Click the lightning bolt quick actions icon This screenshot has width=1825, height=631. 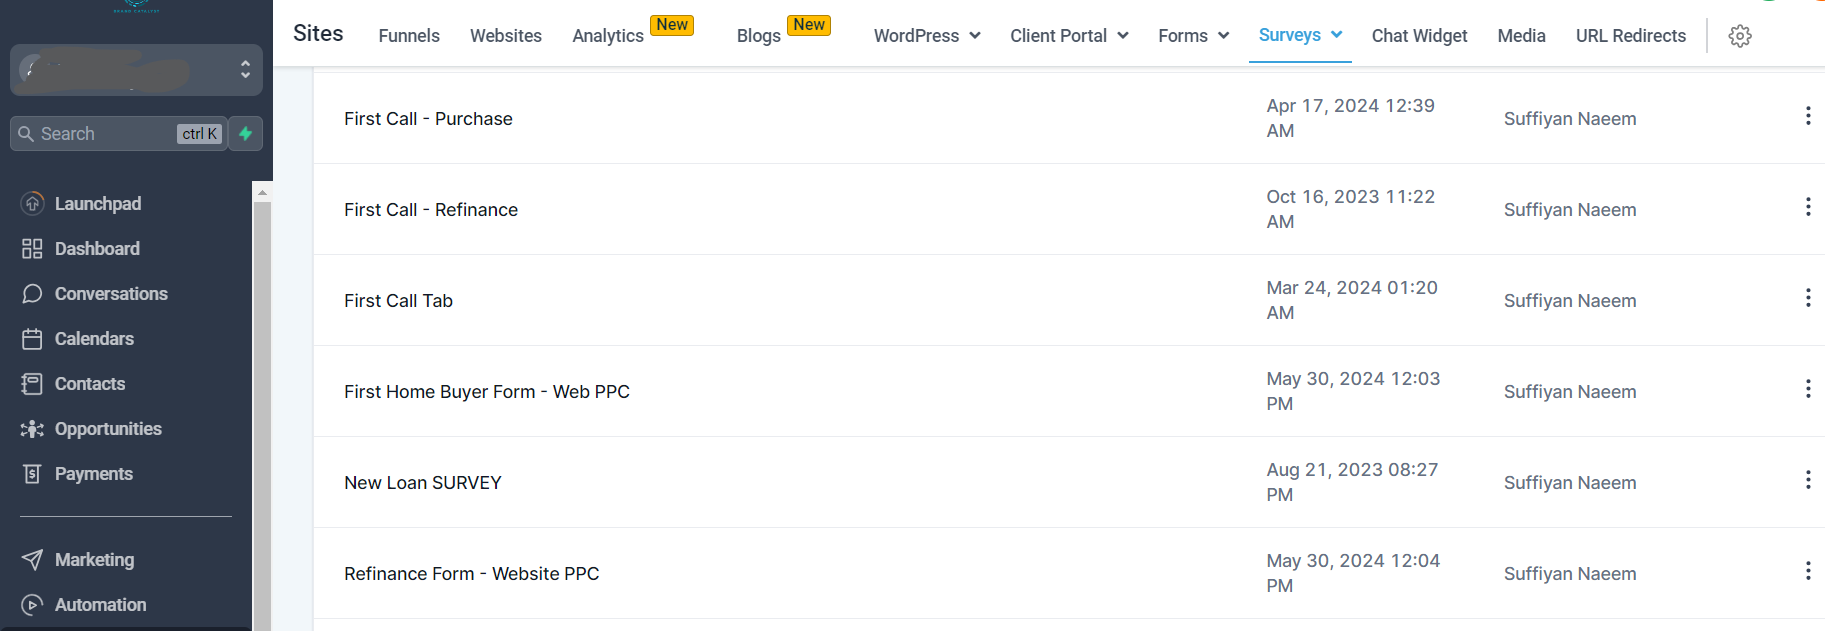click(x=245, y=134)
